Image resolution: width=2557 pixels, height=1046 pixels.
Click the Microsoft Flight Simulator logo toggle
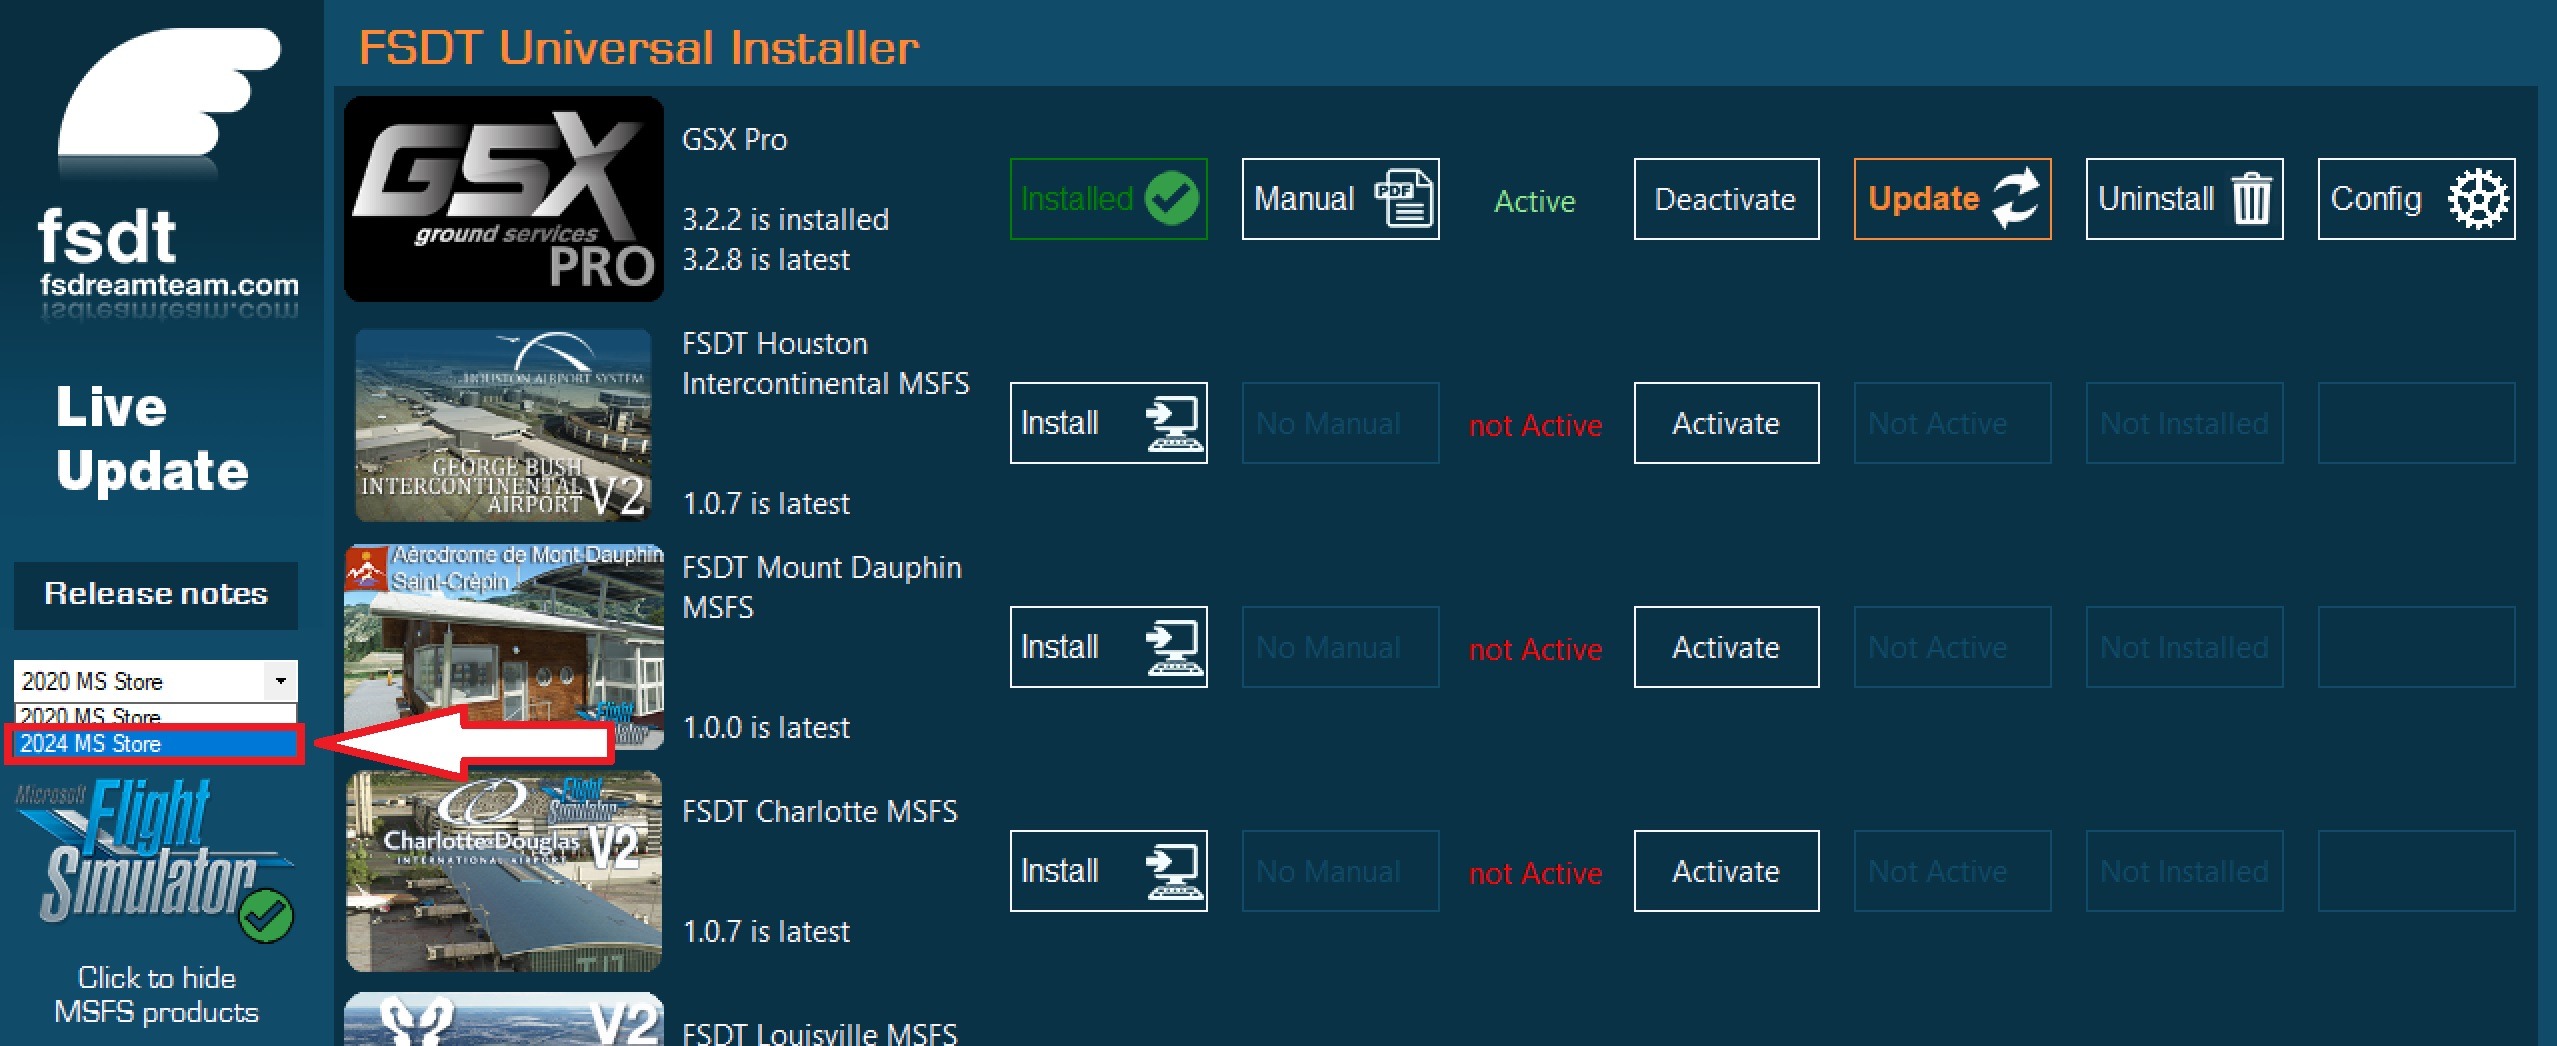(155, 860)
